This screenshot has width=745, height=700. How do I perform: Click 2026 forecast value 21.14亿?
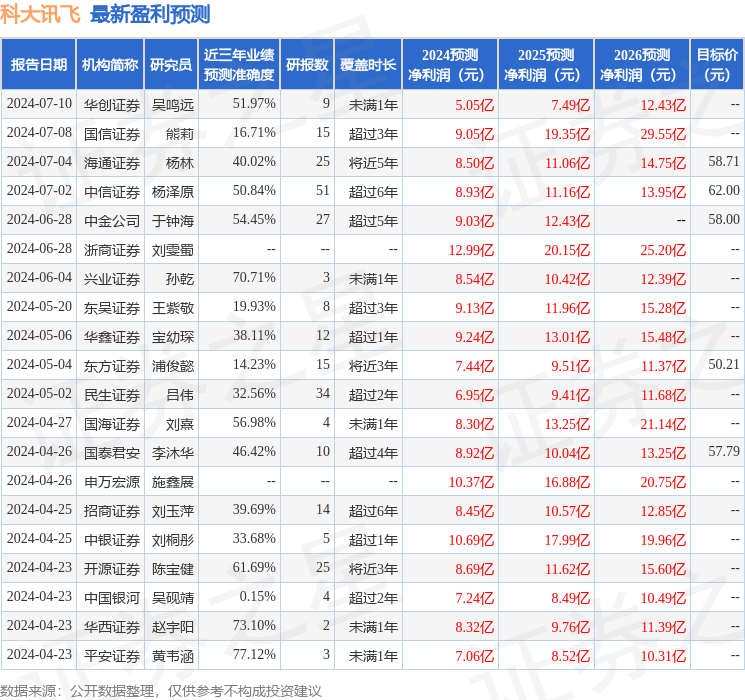pos(663,424)
